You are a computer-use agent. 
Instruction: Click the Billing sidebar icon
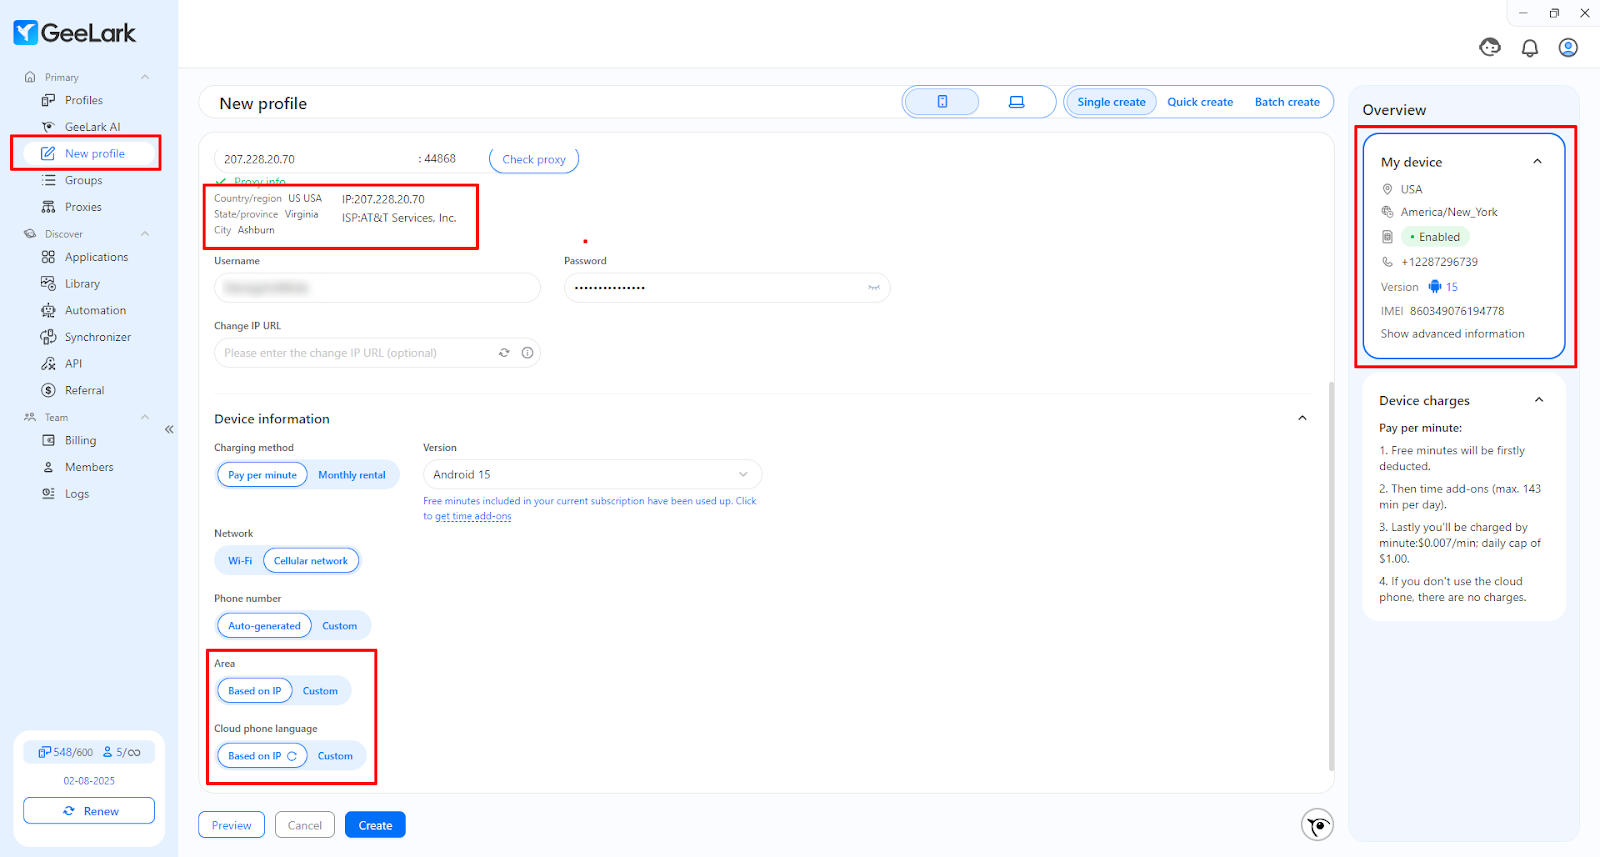coord(48,440)
